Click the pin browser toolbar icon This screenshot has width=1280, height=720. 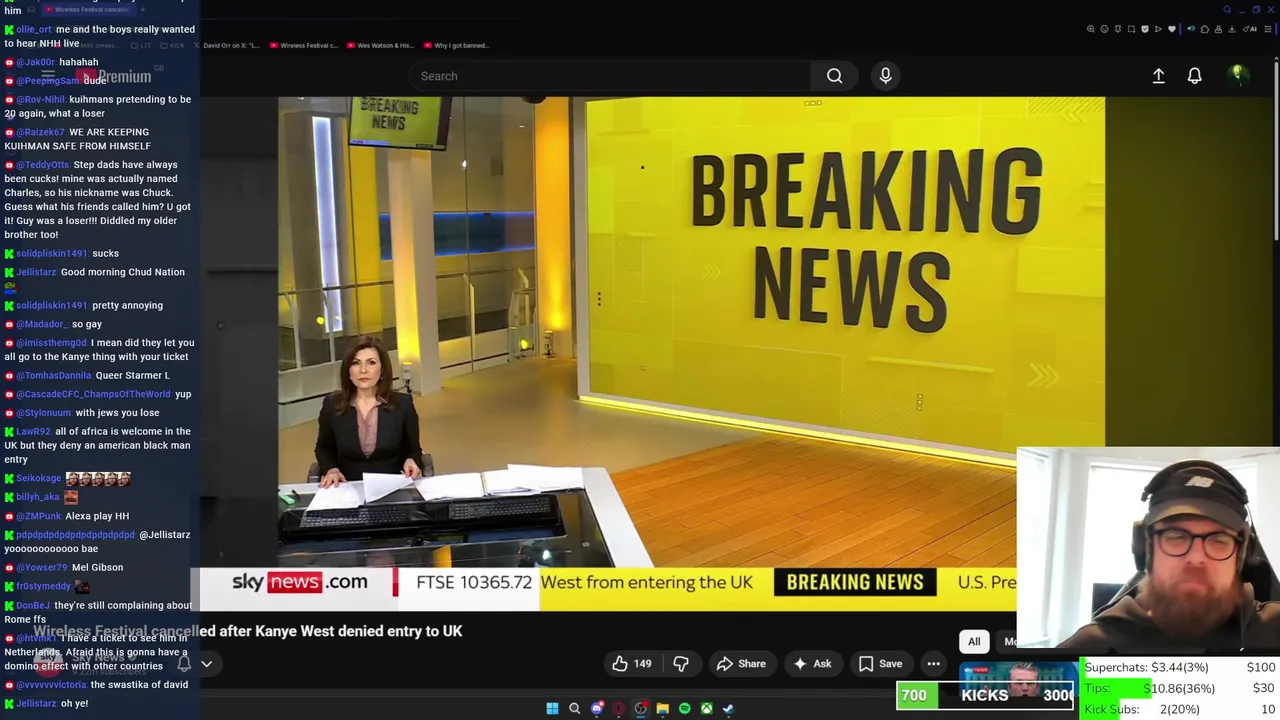click(x=1118, y=29)
